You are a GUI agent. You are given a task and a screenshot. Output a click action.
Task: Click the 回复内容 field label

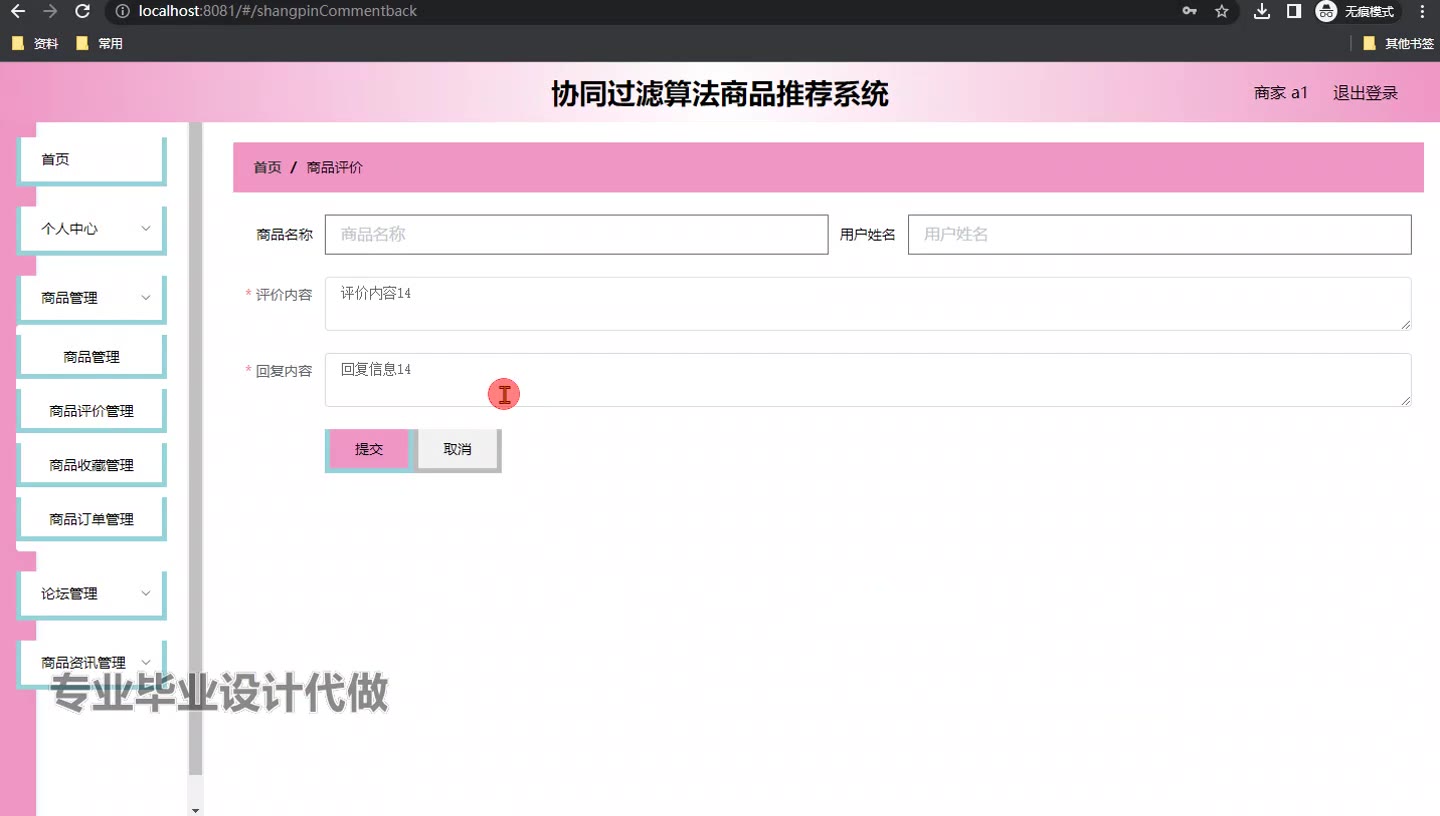pyautogui.click(x=284, y=371)
